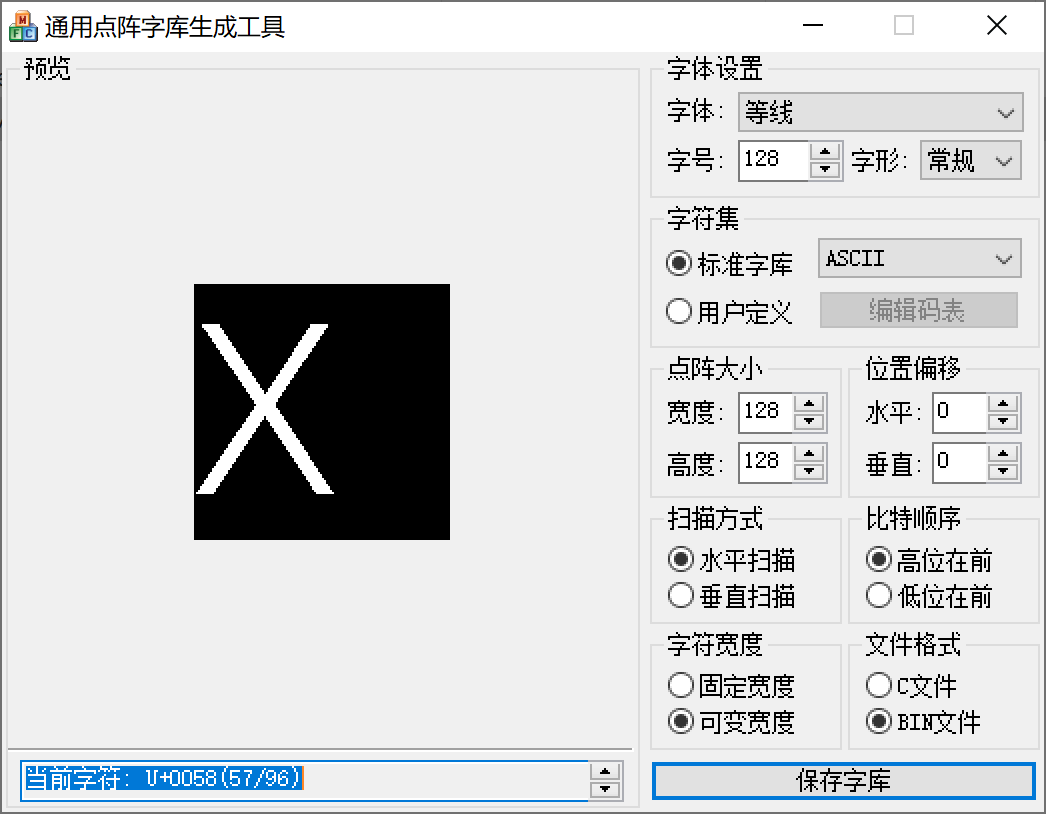Open the ASCII standard library dropdown
The width and height of the screenshot is (1046, 814).
coord(919,259)
